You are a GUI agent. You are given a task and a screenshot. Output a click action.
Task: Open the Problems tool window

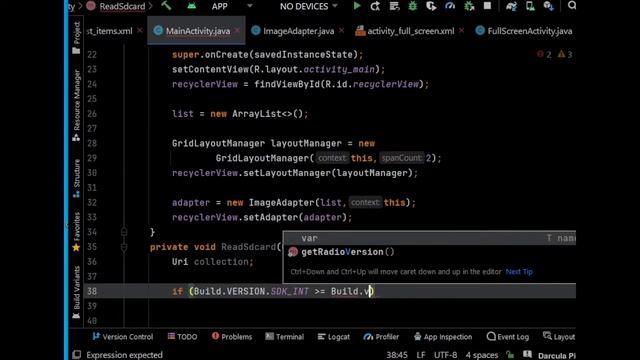(232, 337)
